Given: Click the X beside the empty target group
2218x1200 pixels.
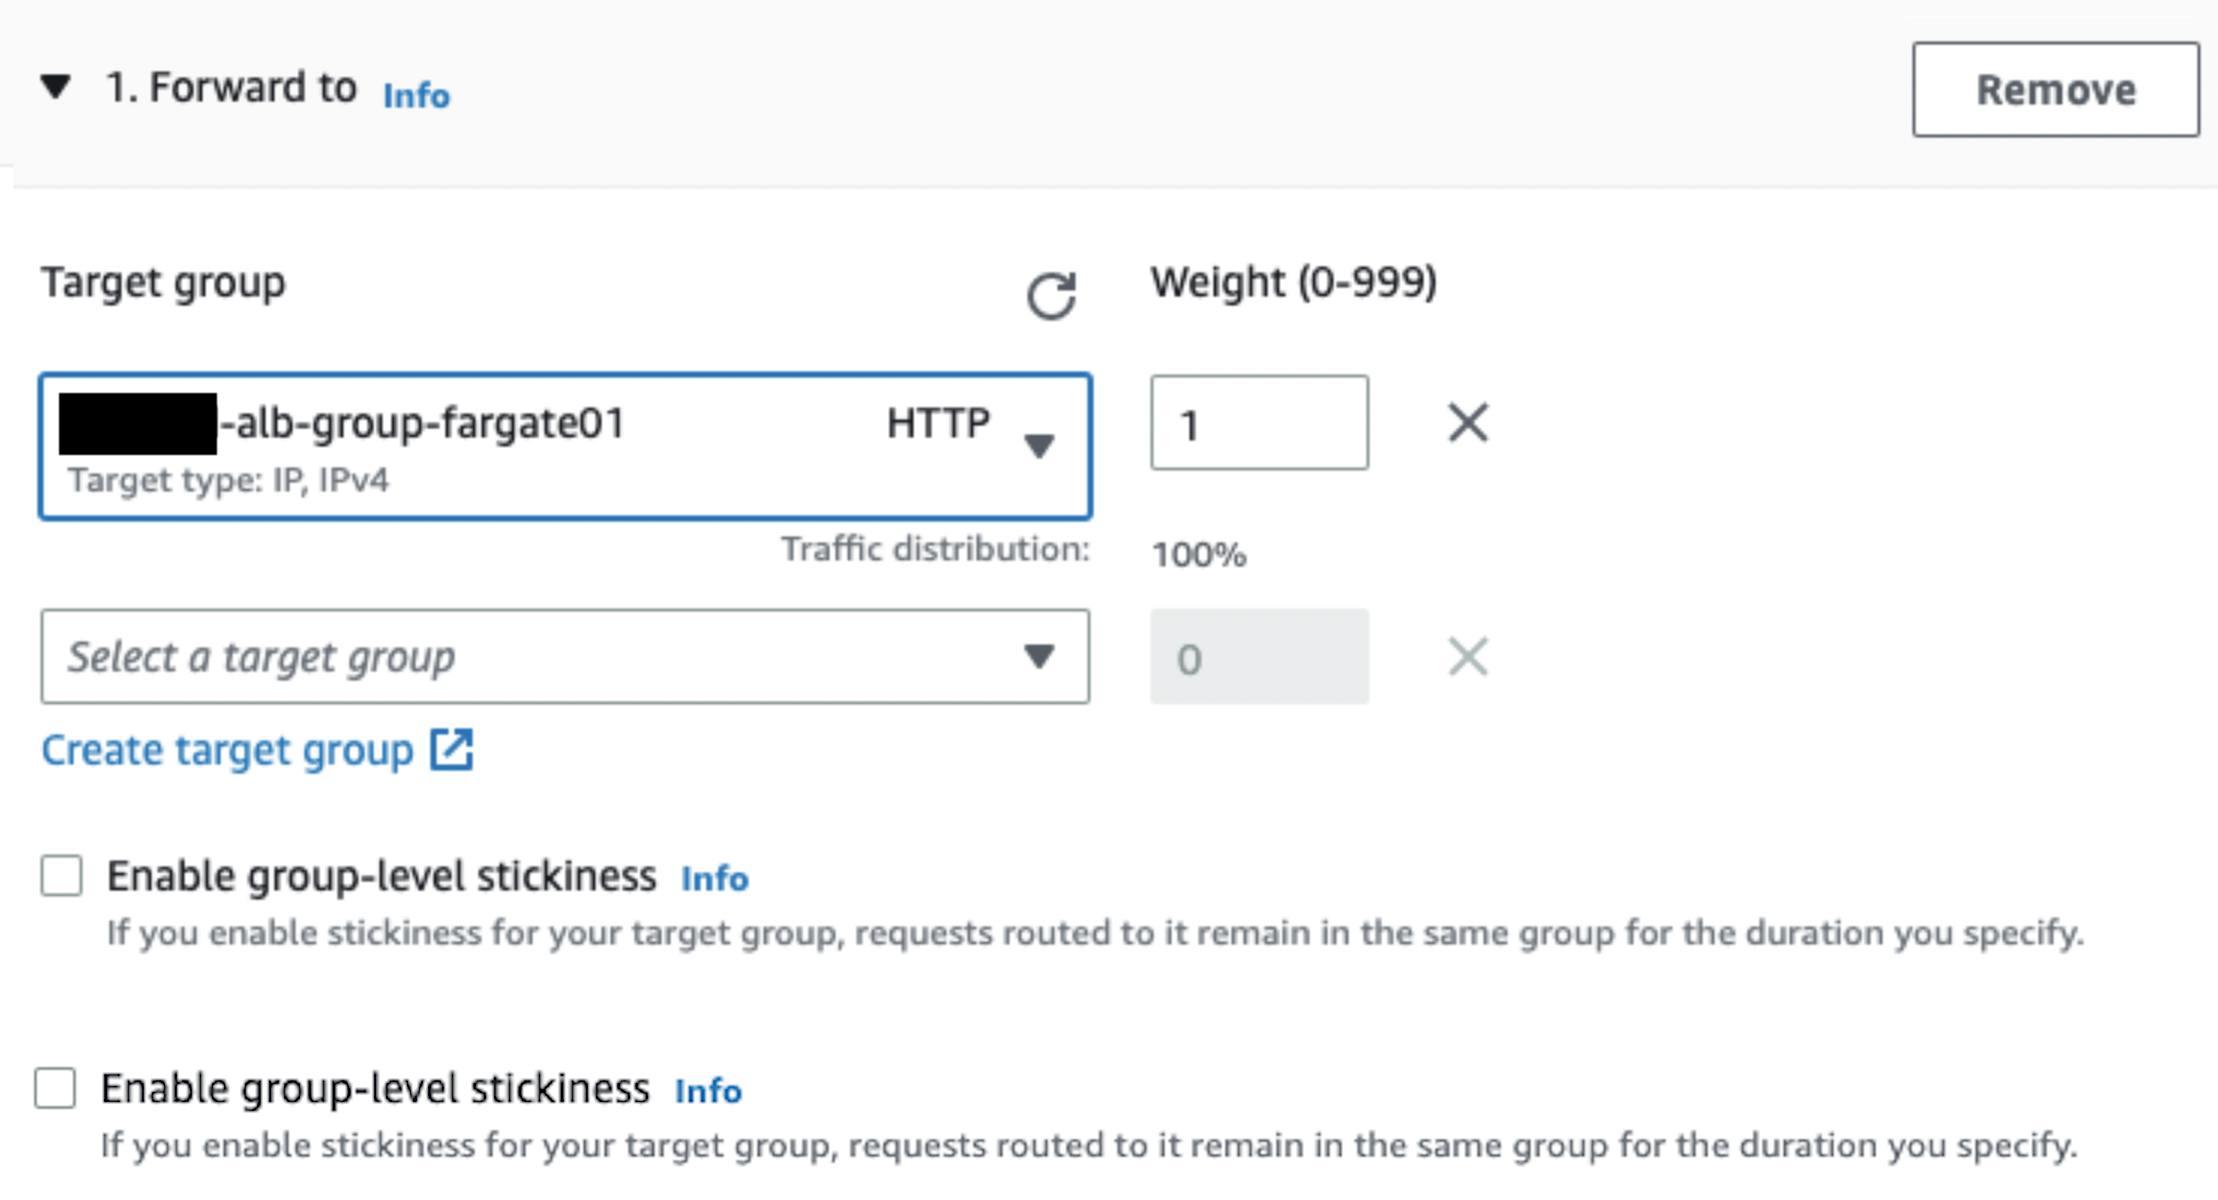Looking at the screenshot, I should (1467, 657).
